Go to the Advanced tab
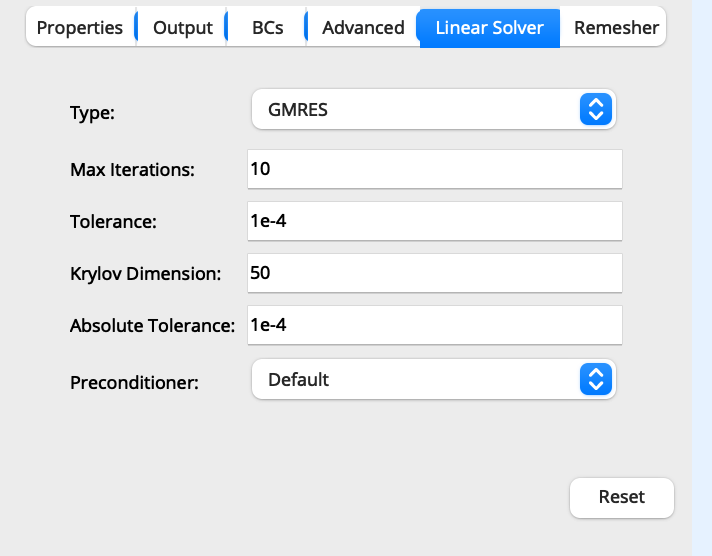This screenshot has width=712, height=556. tap(363, 27)
